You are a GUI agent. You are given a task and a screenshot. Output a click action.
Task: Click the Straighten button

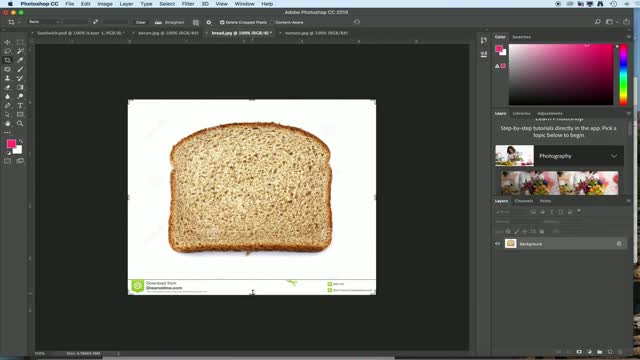click(x=170, y=22)
